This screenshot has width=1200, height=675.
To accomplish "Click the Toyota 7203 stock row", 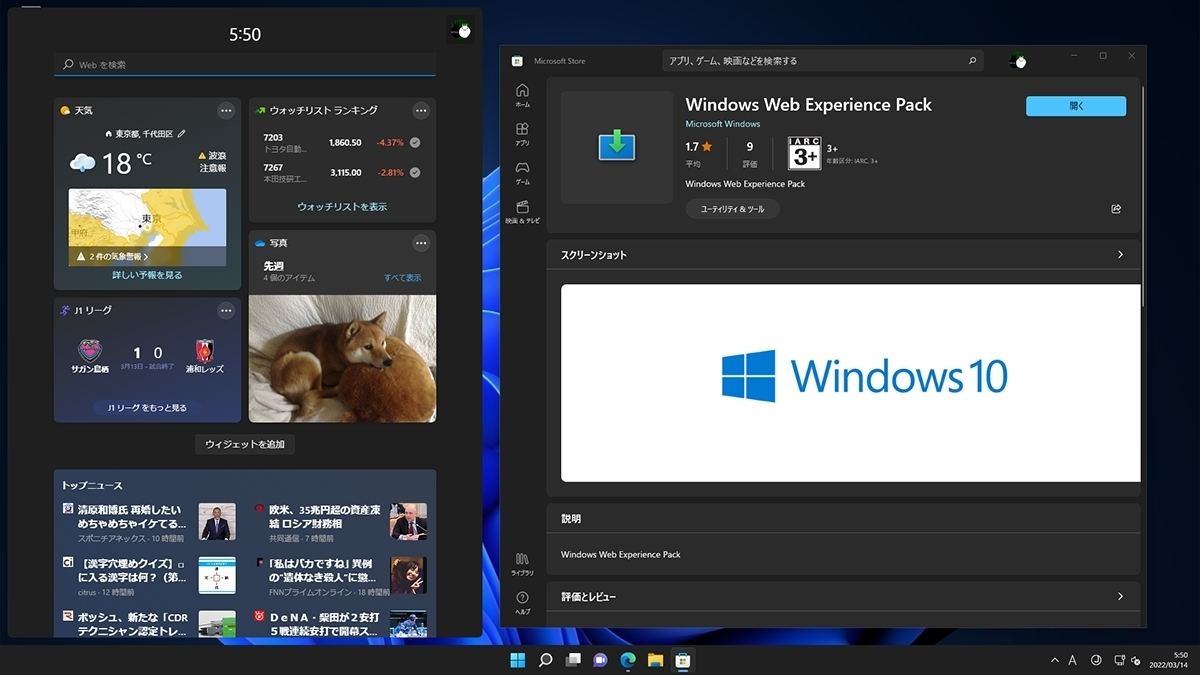I will (342, 143).
